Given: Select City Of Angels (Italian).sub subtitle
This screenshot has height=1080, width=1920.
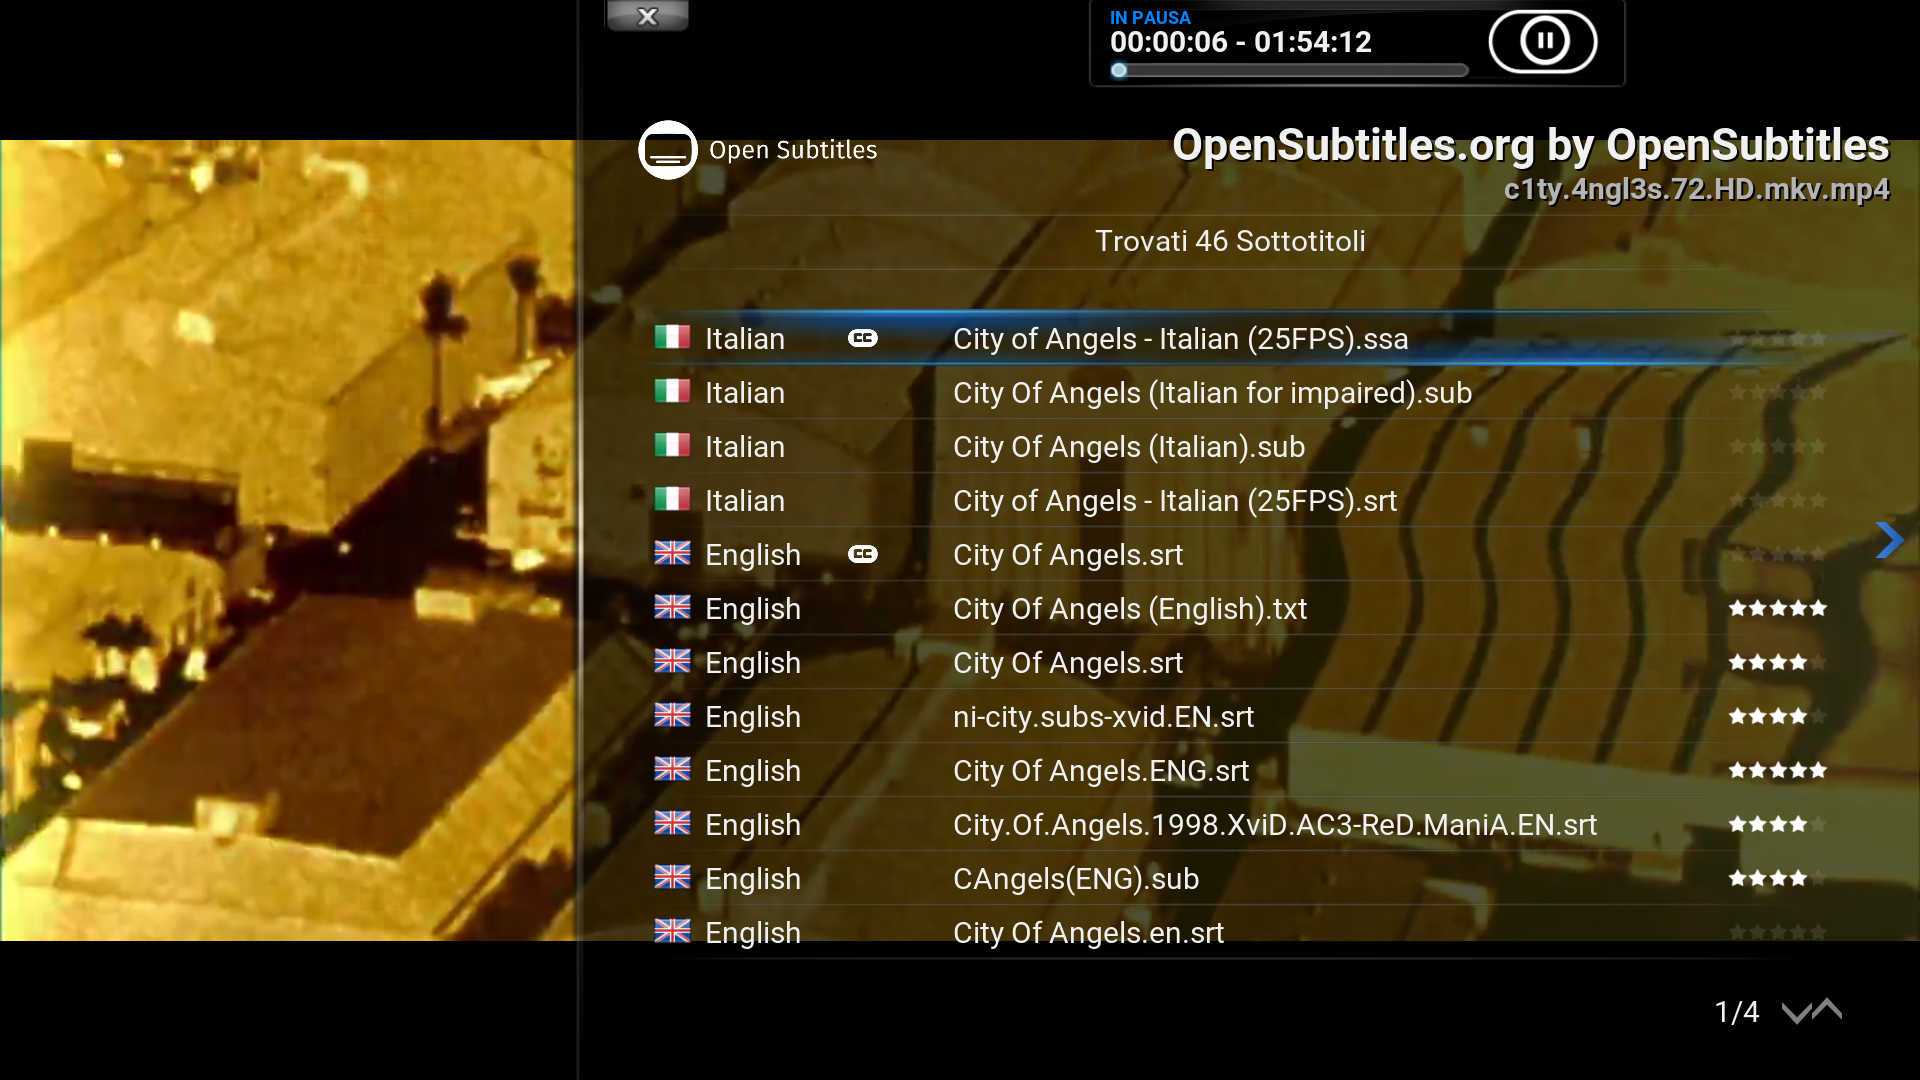Looking at the screenshot, I should click(1240, 447).
